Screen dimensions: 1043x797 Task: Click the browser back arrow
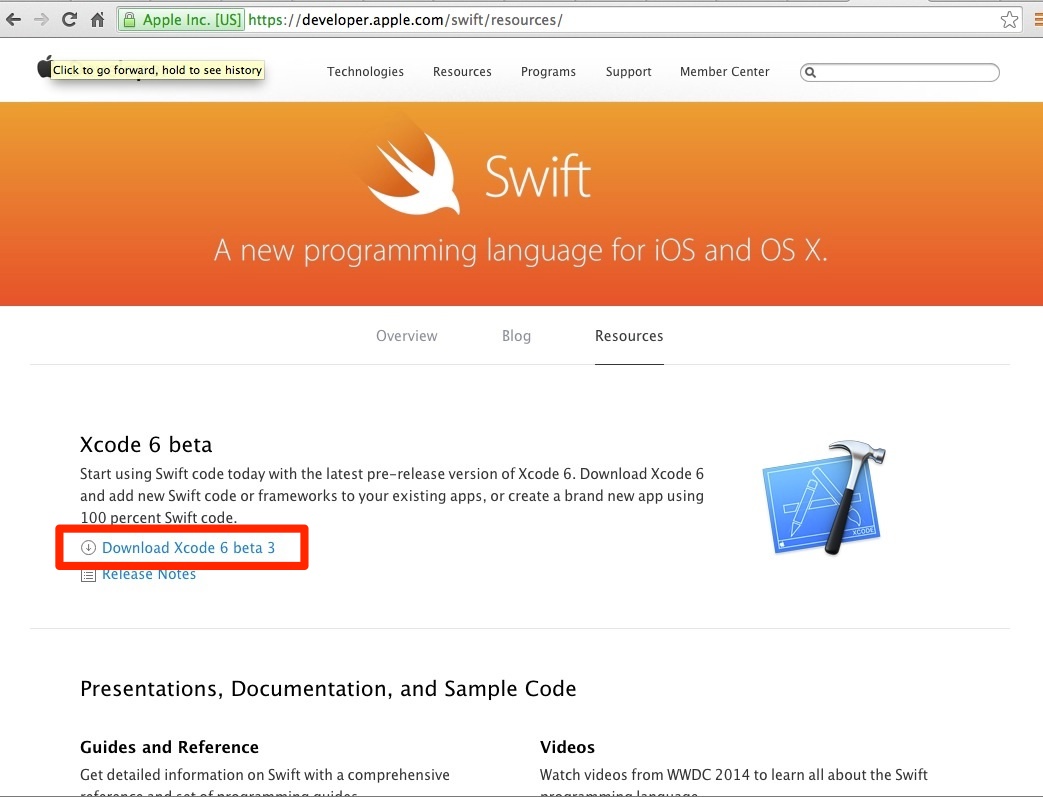[13, 20]
